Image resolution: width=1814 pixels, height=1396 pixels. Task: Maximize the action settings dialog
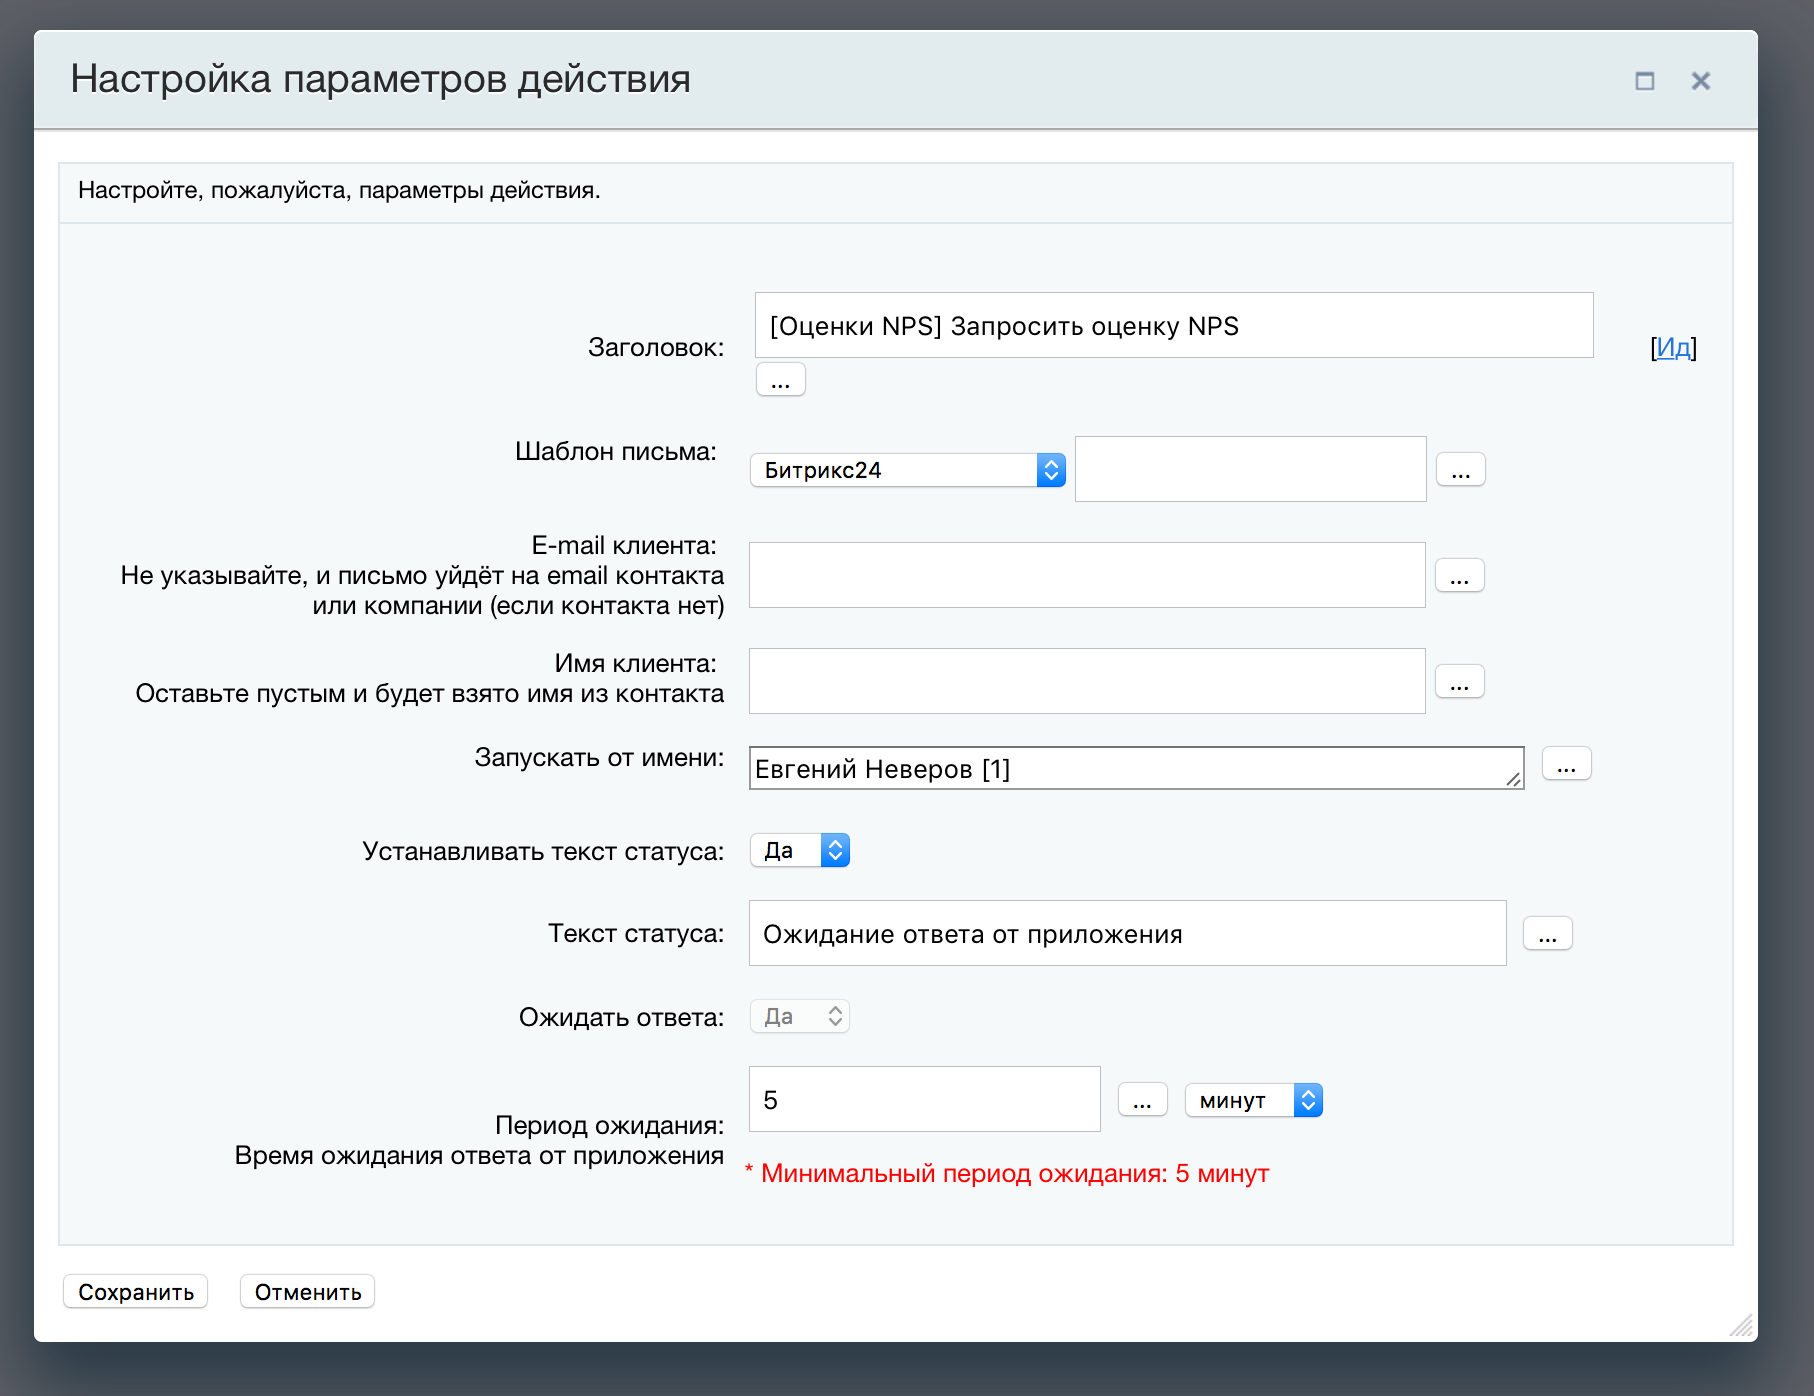(1644, 81)
